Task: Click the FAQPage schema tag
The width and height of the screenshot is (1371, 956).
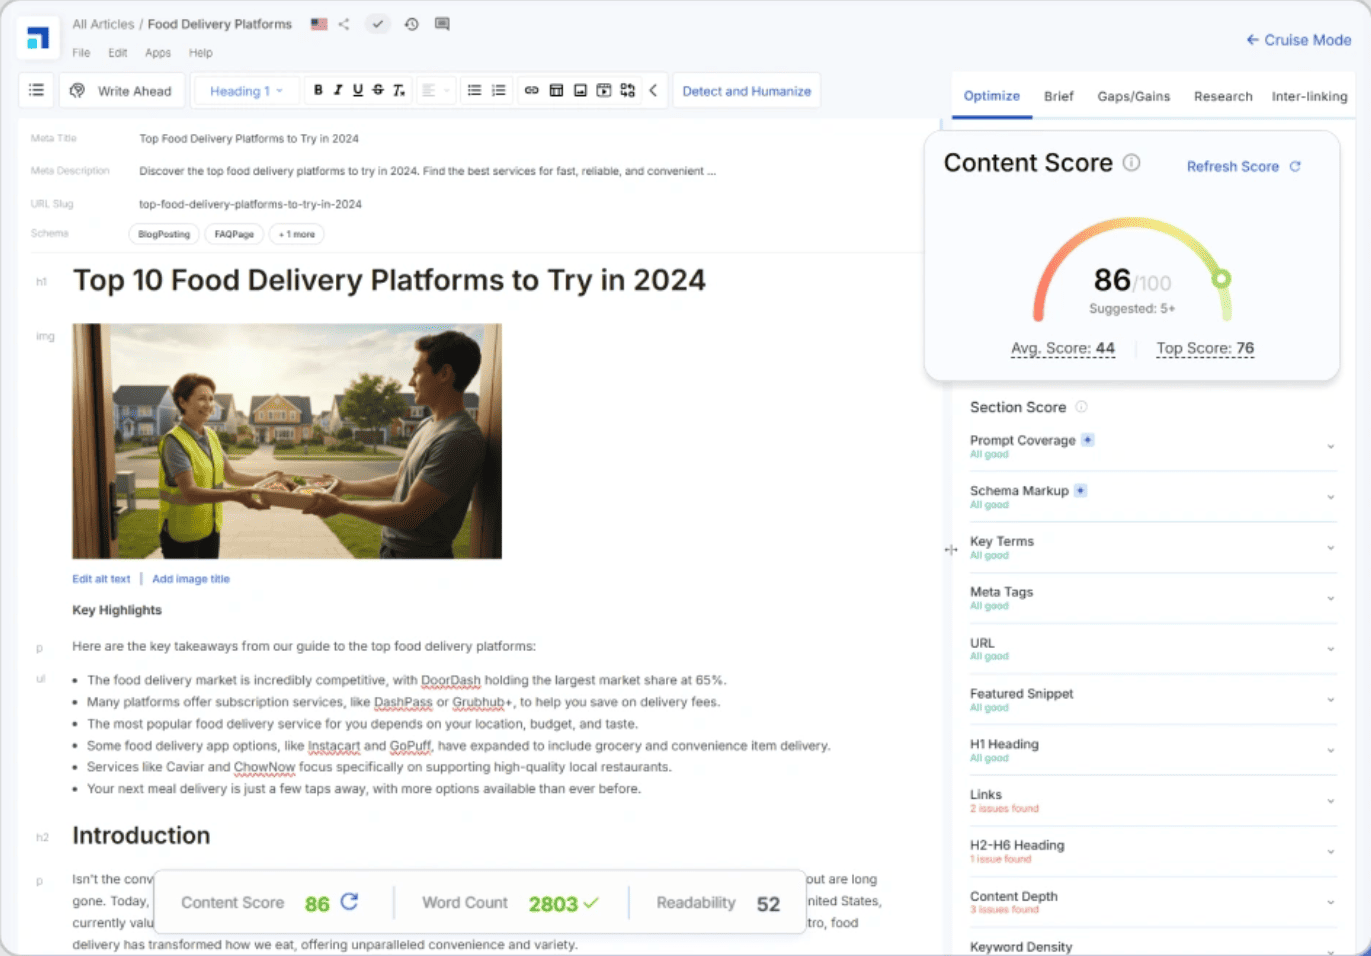Action: 234,234
